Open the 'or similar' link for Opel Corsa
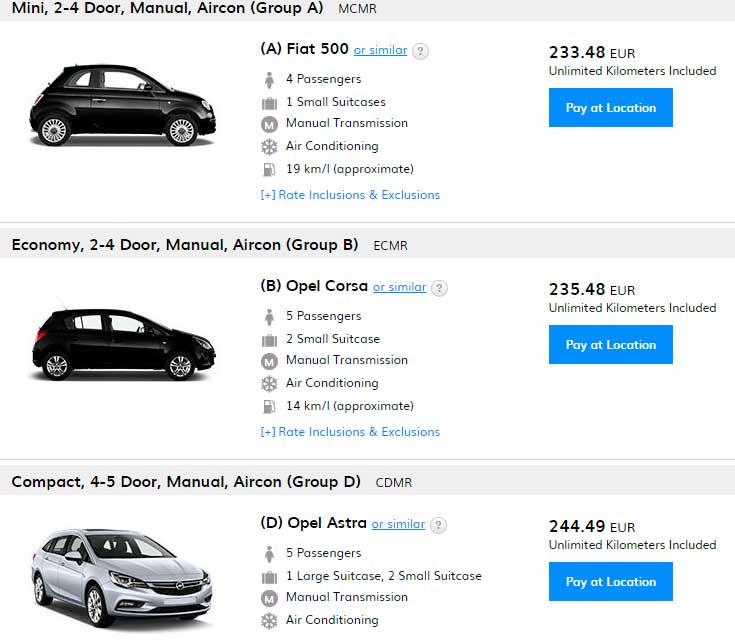 tap(399, 287)
